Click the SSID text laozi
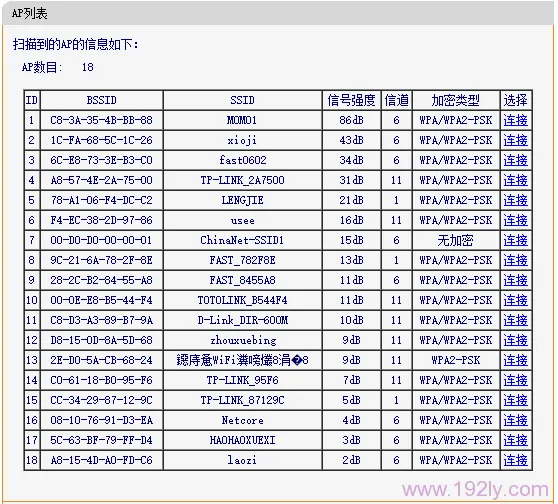The width and height of the screenshot is (558, 504). [x=242, y=460]
